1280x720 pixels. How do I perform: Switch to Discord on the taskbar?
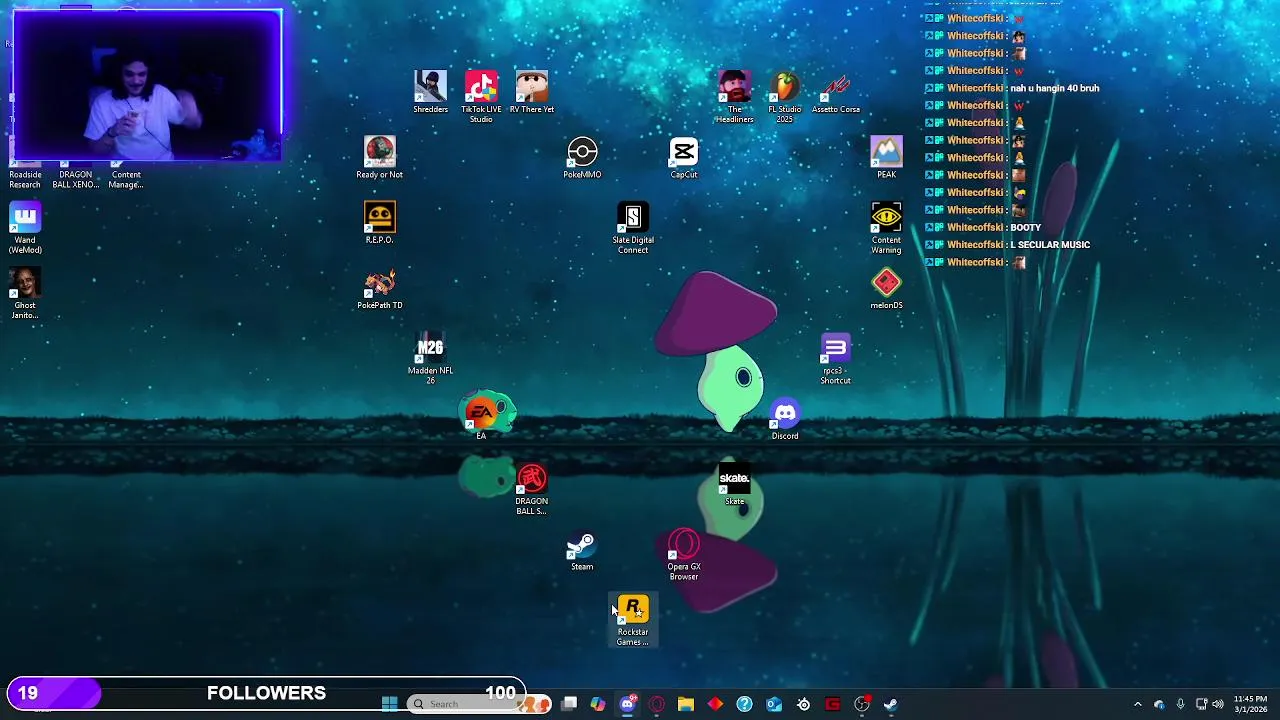pos(627,704)
